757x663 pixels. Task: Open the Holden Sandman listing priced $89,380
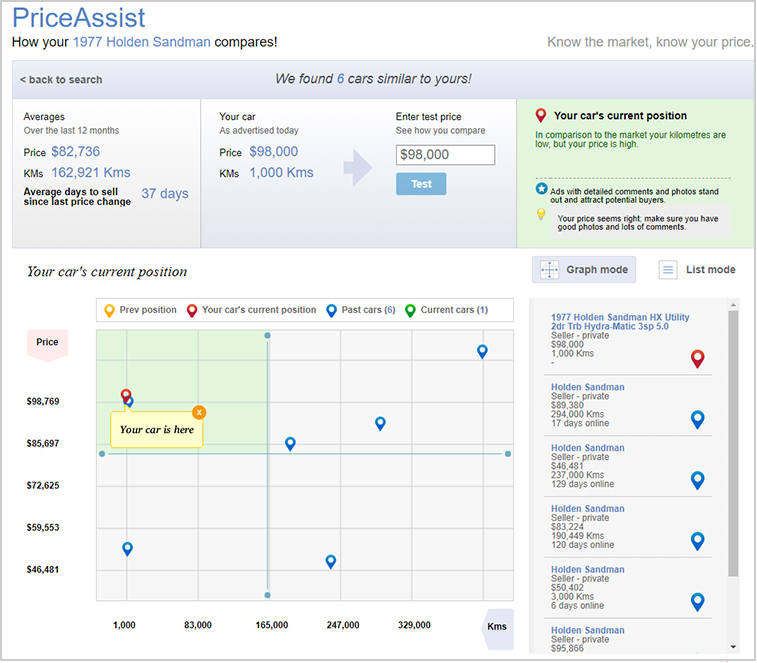tap(588, 387)
